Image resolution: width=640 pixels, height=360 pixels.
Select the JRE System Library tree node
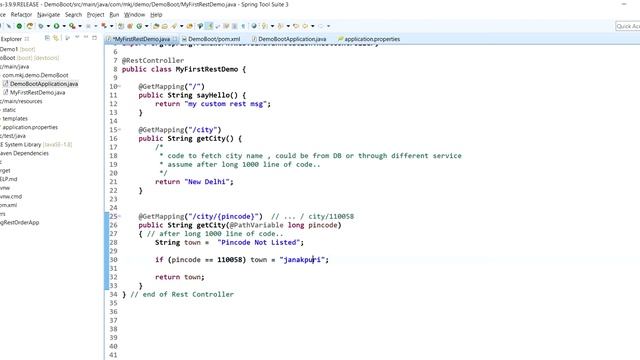point(36,144)
